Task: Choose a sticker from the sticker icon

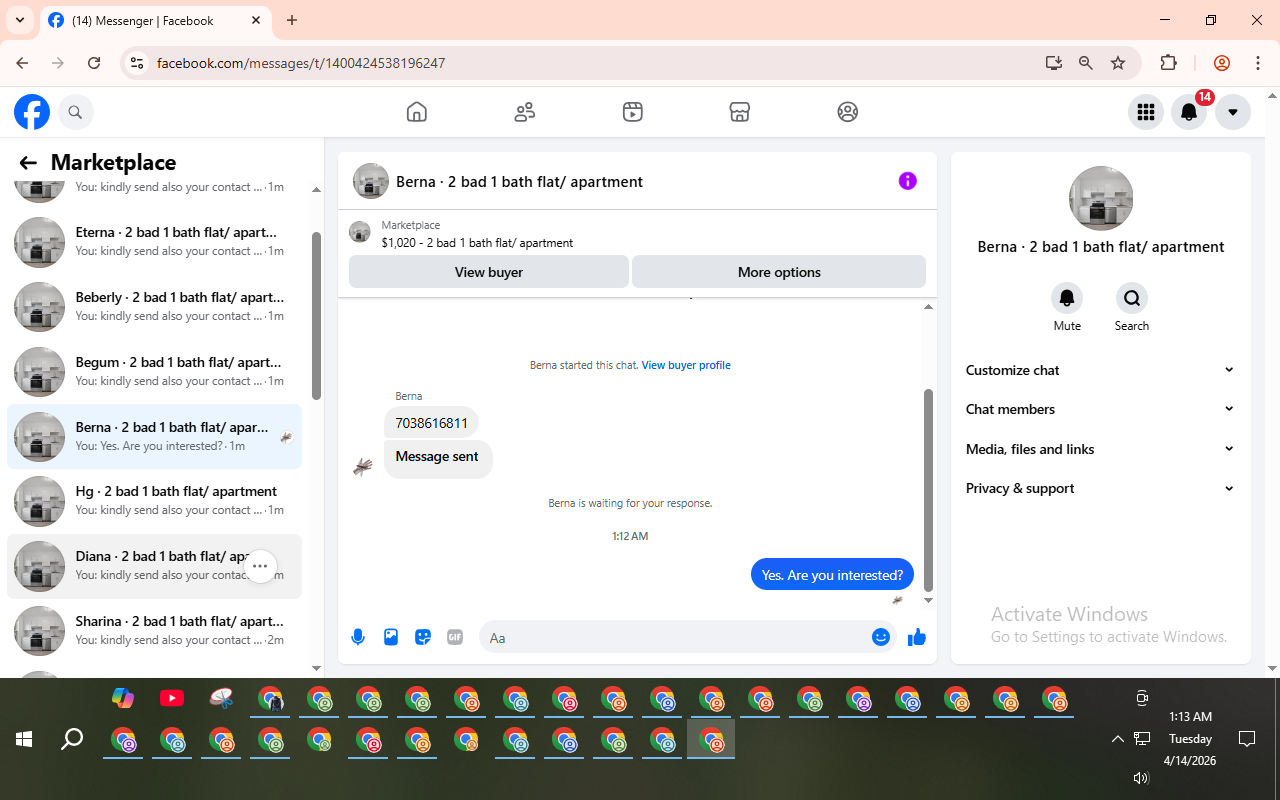Action: pos(423,637)
